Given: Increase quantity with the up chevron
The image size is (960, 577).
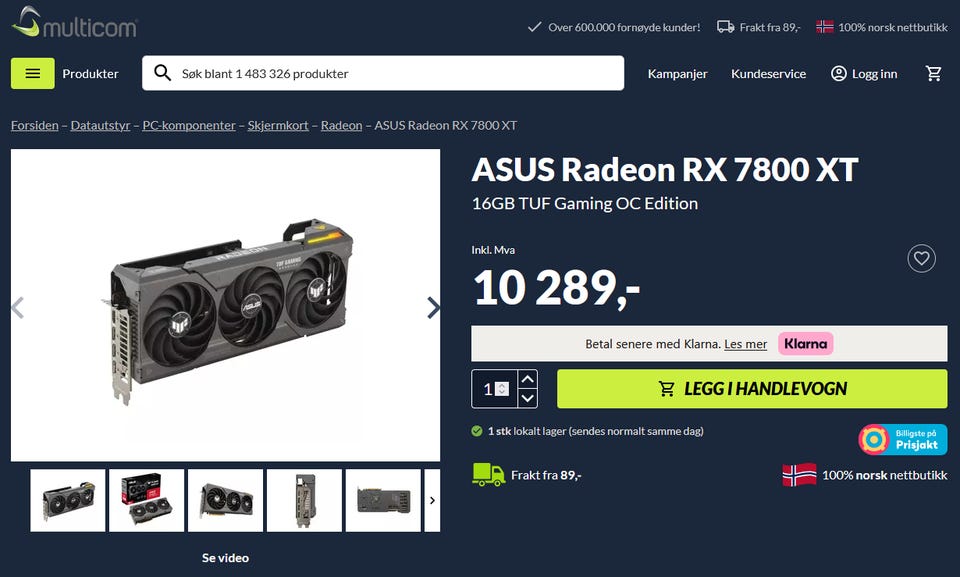Looking at the screenshot, I should click(528, 379).
